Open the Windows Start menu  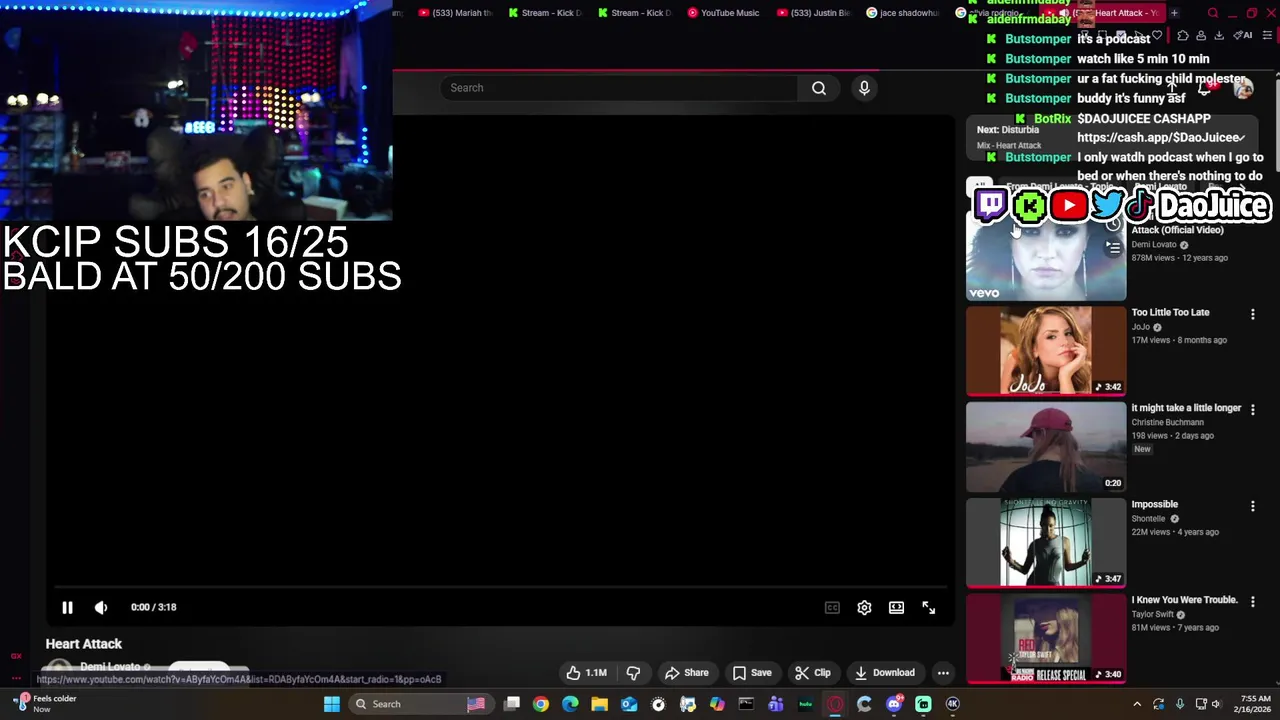pyautogui.click(x=332, y=704)
